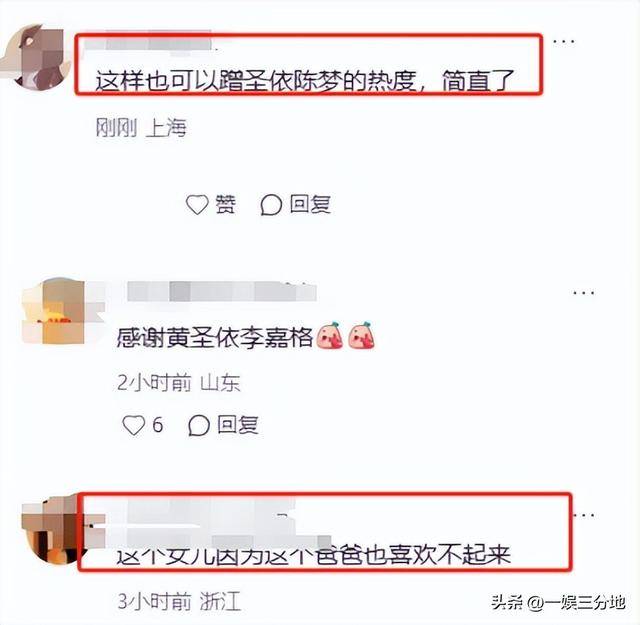Click the 2小时前 山东 timestamp
This screenshot has width=640, height=625.
tap(178, 383)
